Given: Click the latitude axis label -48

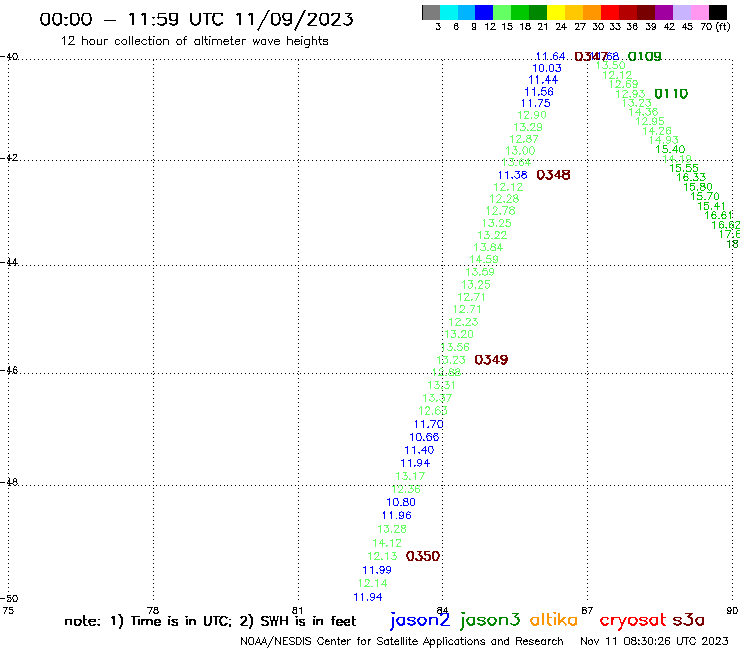Looking at the screenshot, I should pos(9,482).
